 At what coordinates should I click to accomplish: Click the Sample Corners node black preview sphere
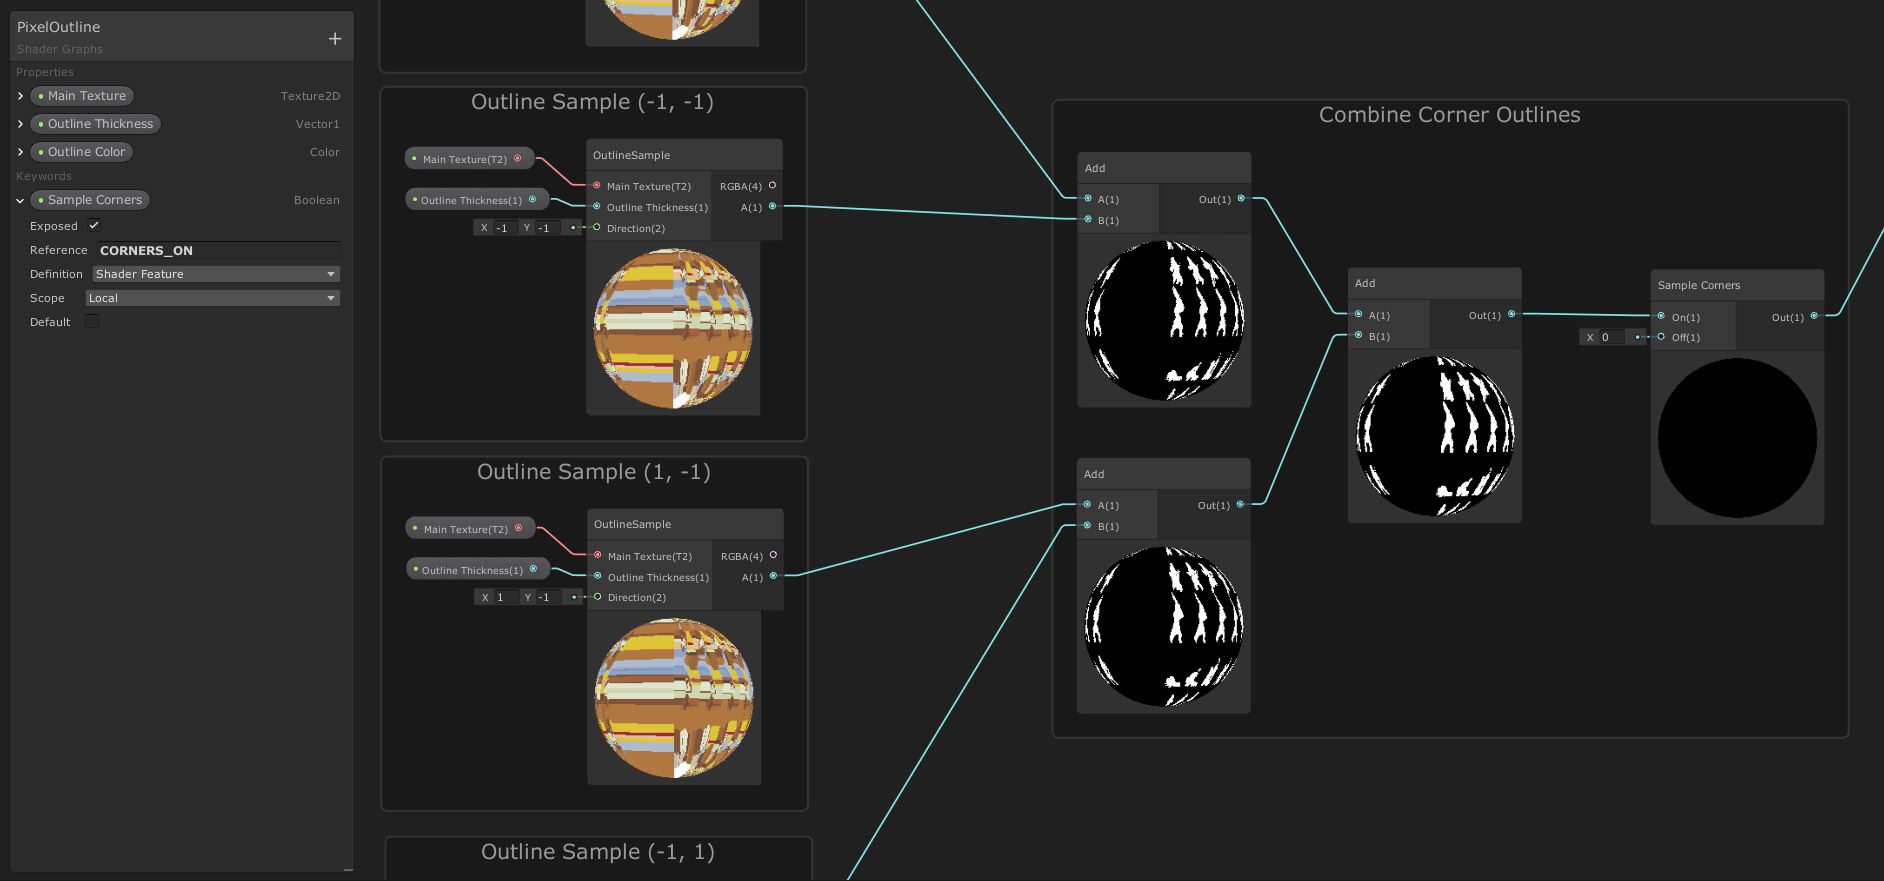pos(1737,438)
